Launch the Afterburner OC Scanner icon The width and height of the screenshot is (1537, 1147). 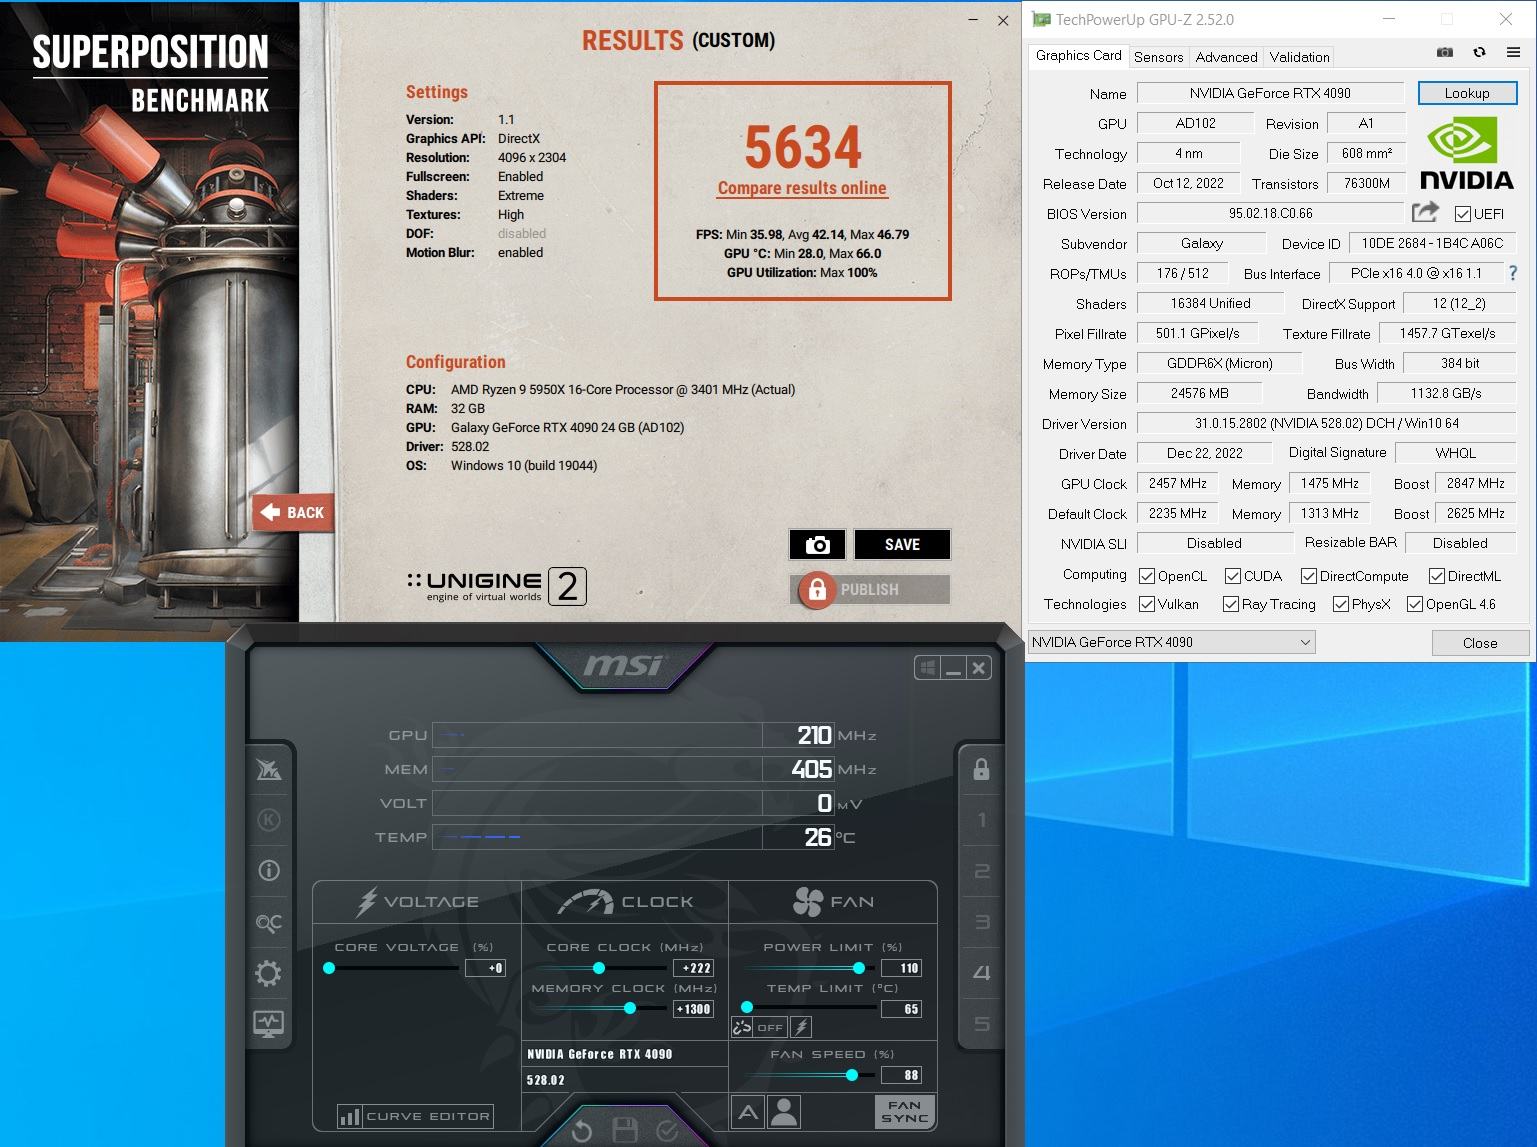pos(269,923)
